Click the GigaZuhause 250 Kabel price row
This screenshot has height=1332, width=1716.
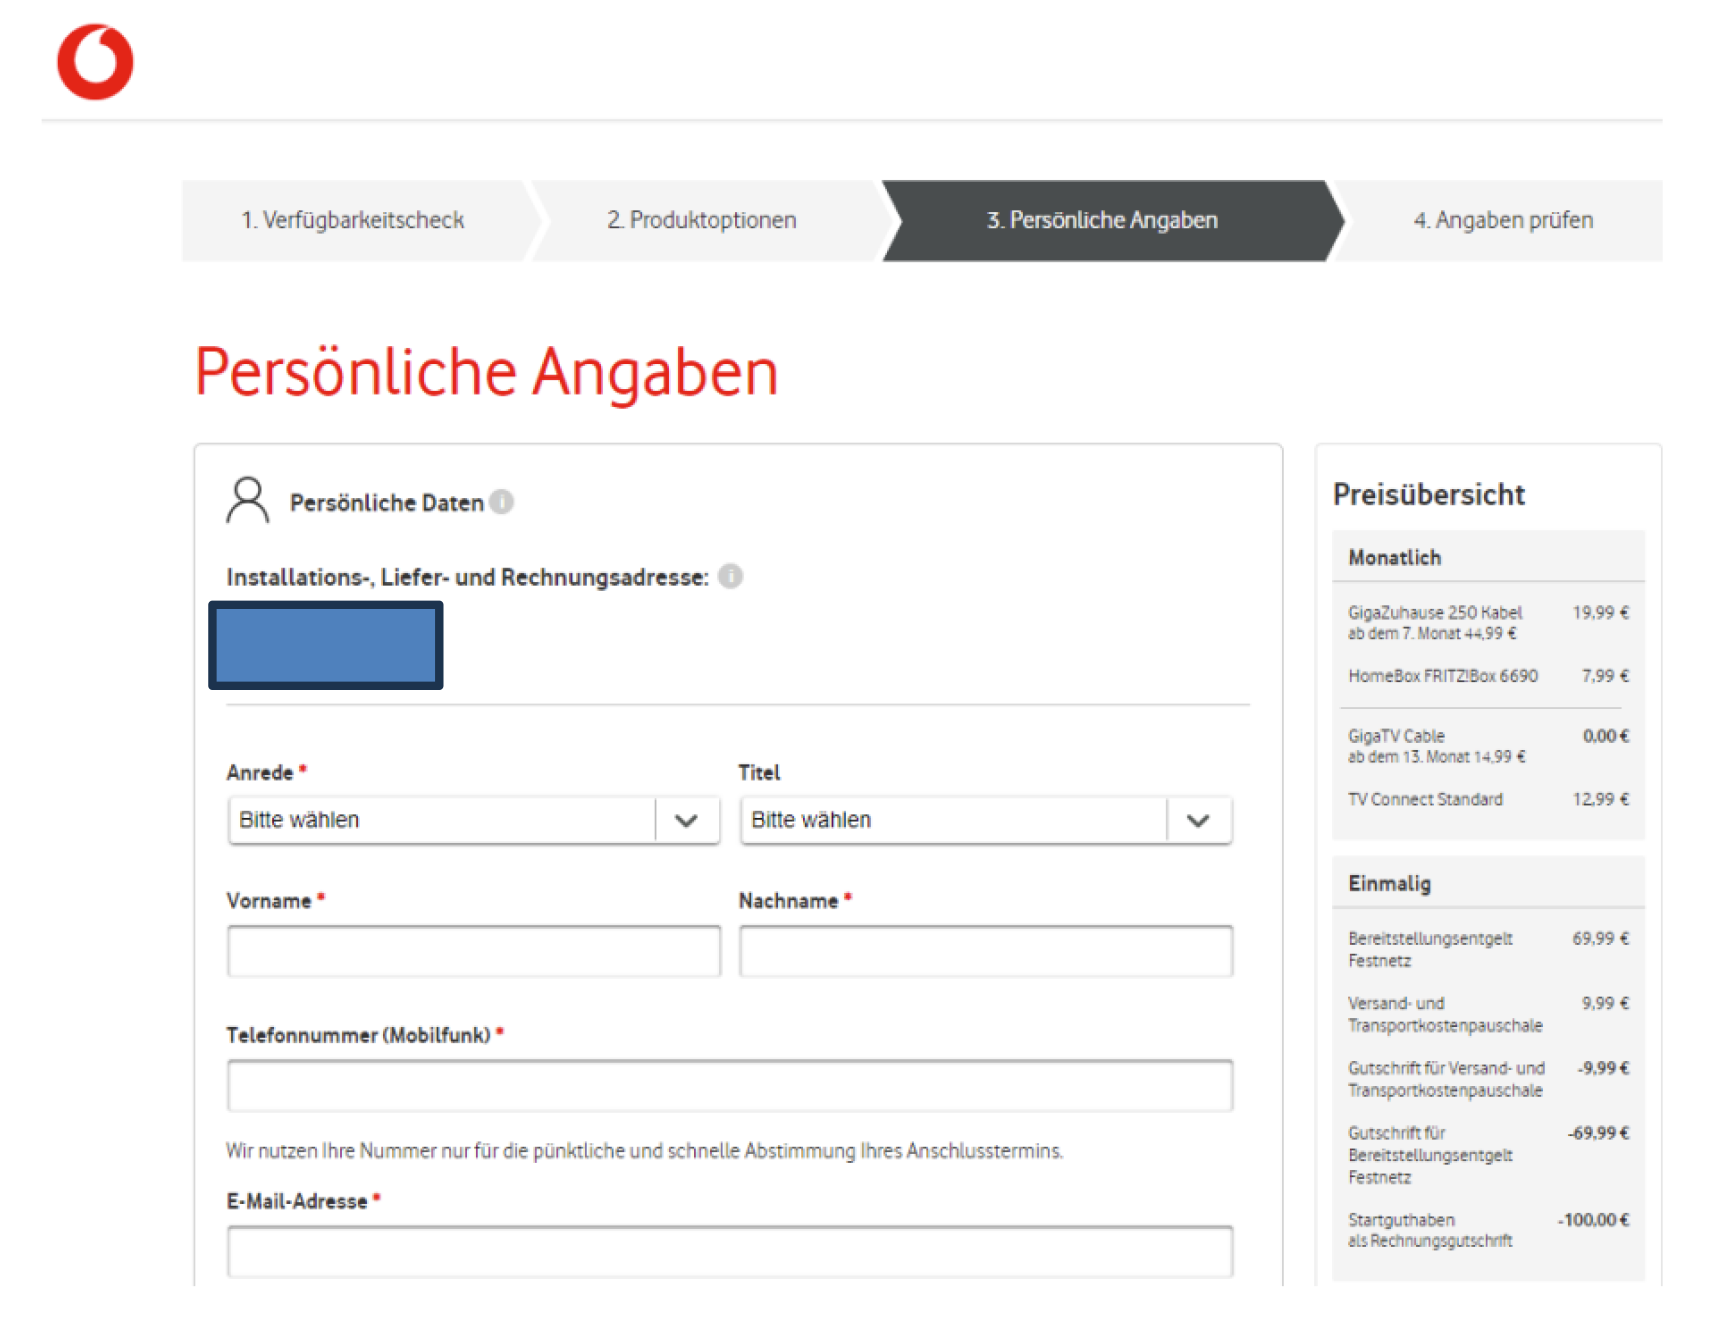click(x=1487, y=622)
